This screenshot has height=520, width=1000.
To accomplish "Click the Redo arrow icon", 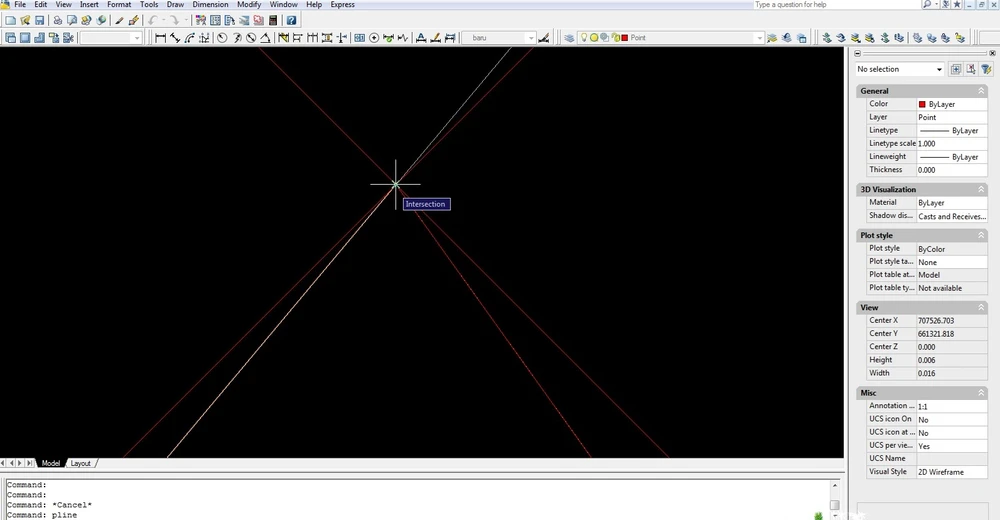I will click(174, 20).
